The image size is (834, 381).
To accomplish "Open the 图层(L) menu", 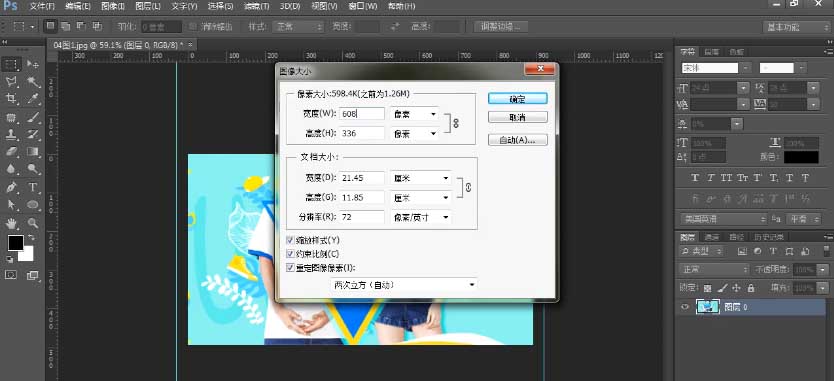I will [148, 6].
